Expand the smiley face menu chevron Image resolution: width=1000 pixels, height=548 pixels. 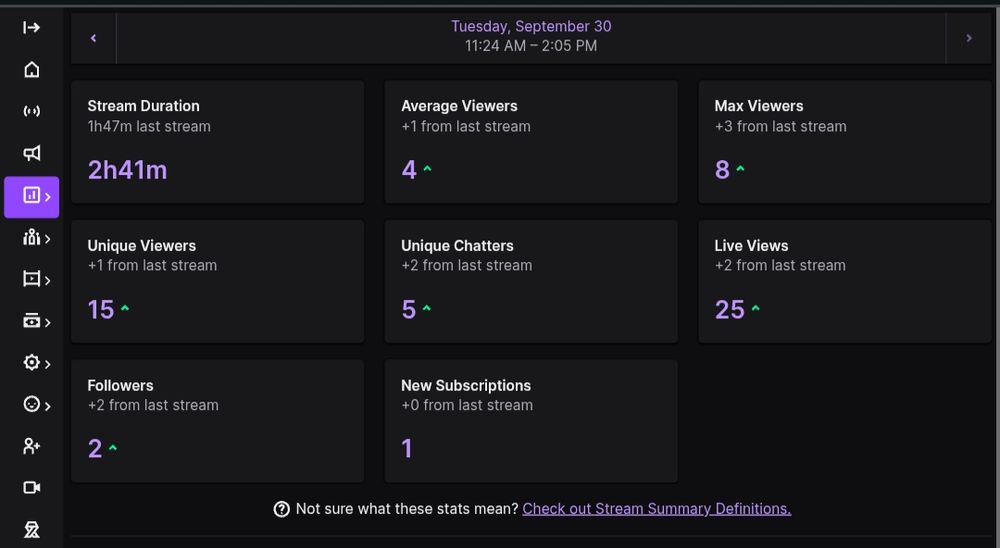point(47,405)
